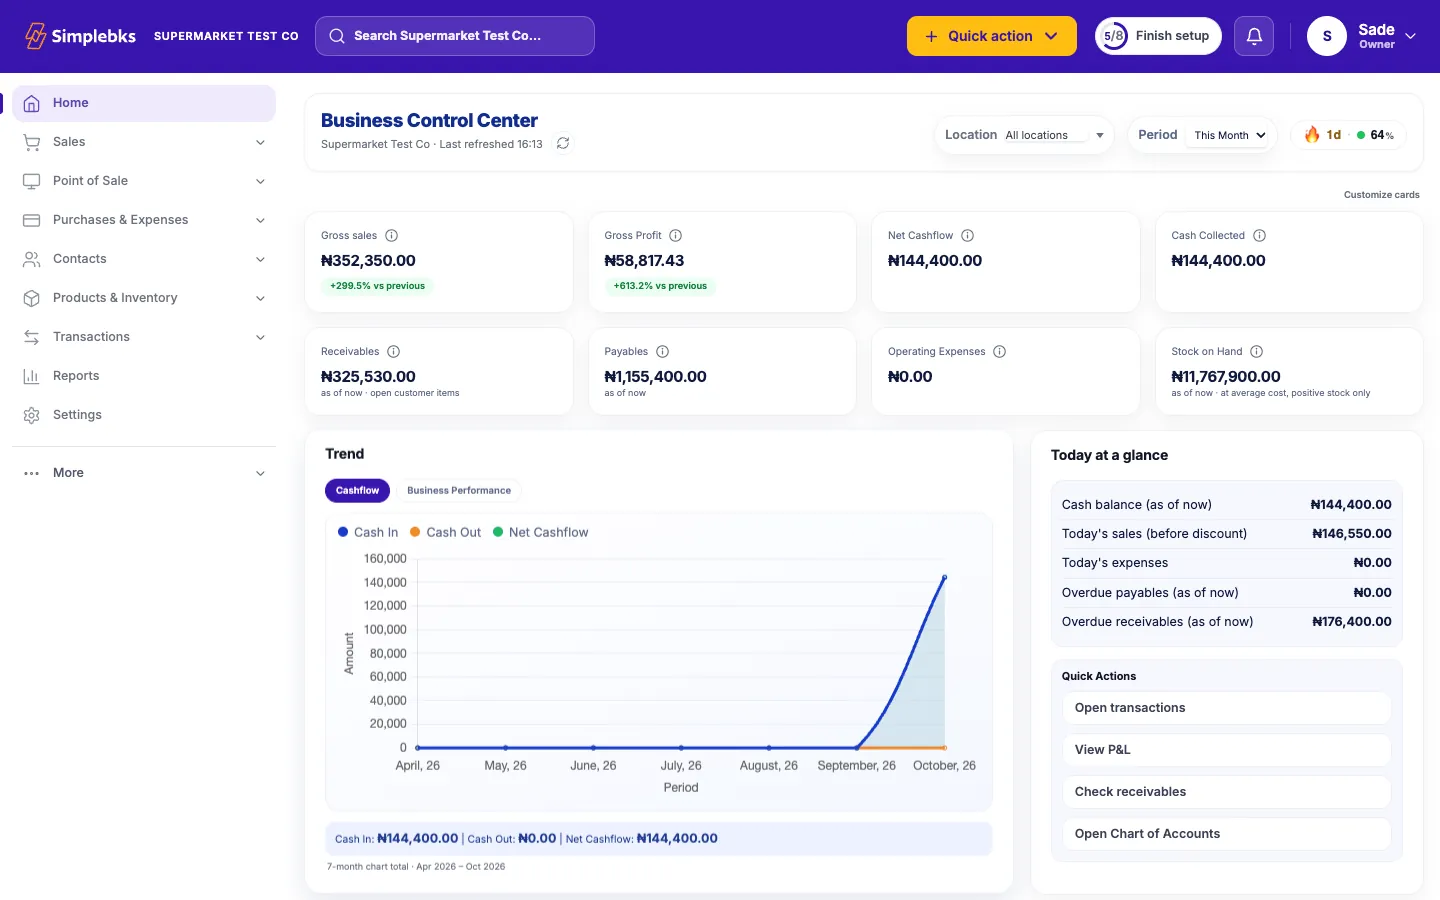Viewport: 1440px width, 900px height.
Task: Show info for Cash Collected
Action: pyautogui.click(x=1260, y=236)
